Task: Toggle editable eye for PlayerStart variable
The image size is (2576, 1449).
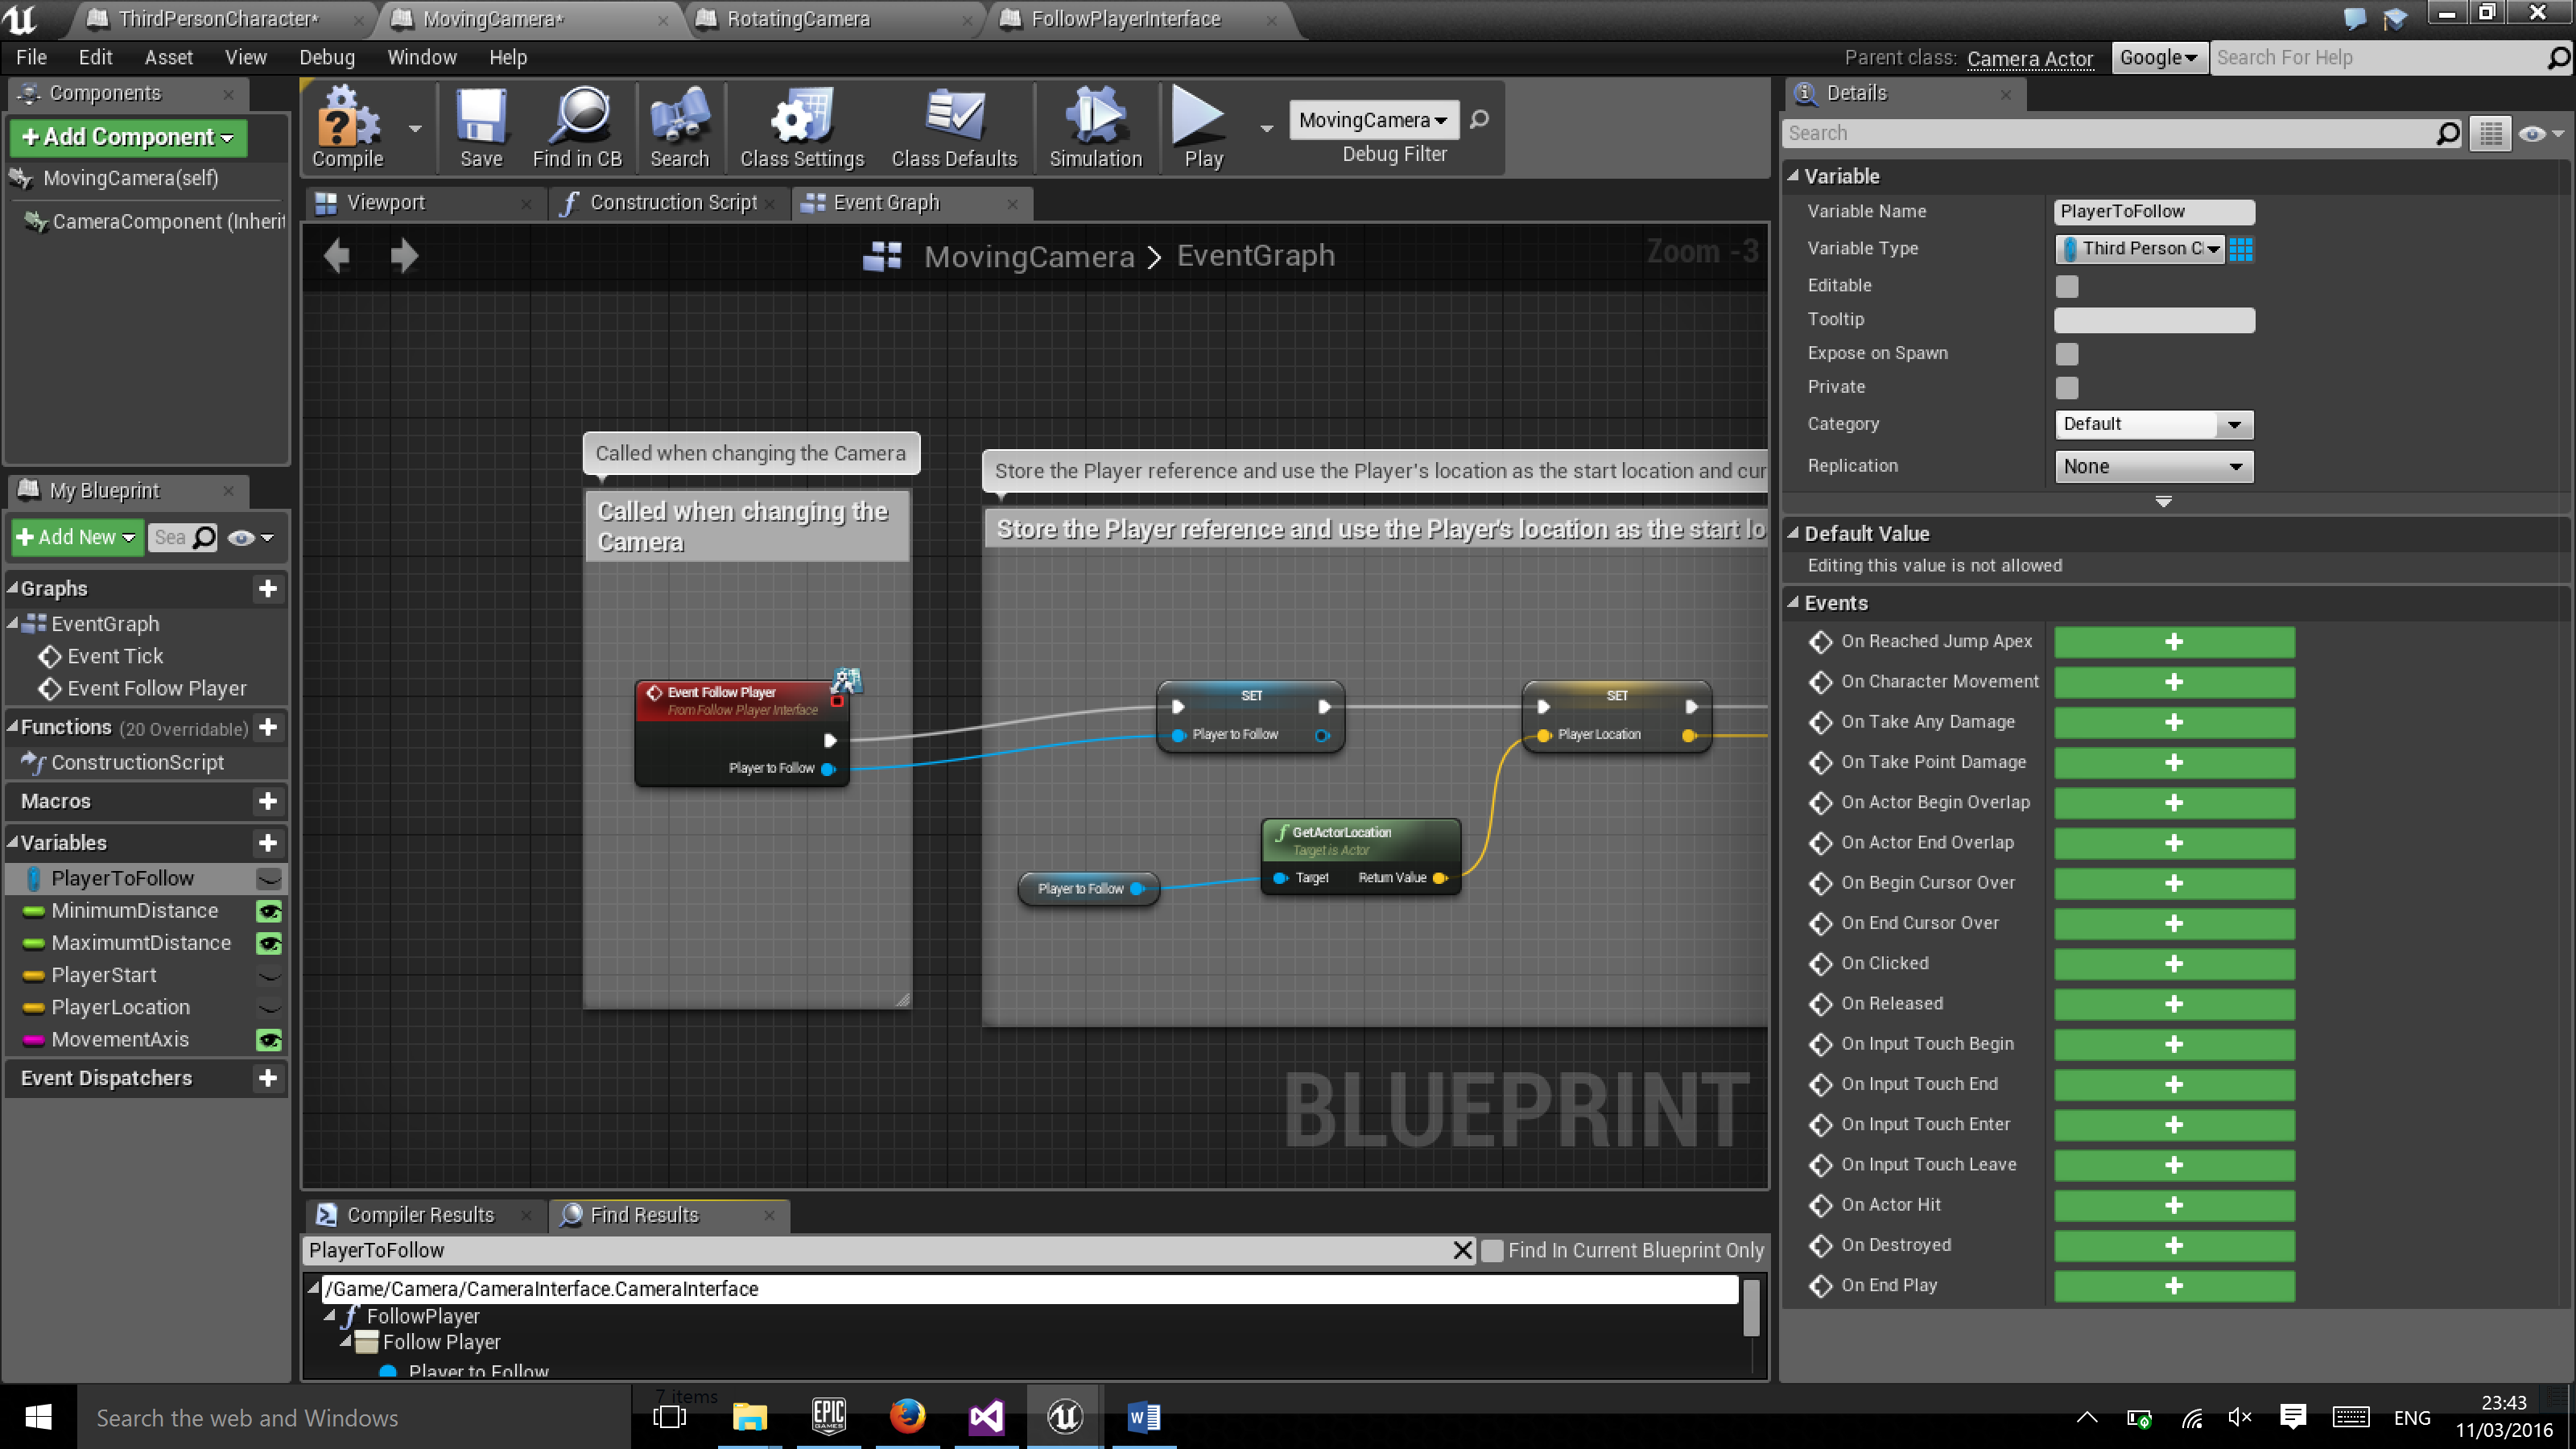Action: click(269, 975)
